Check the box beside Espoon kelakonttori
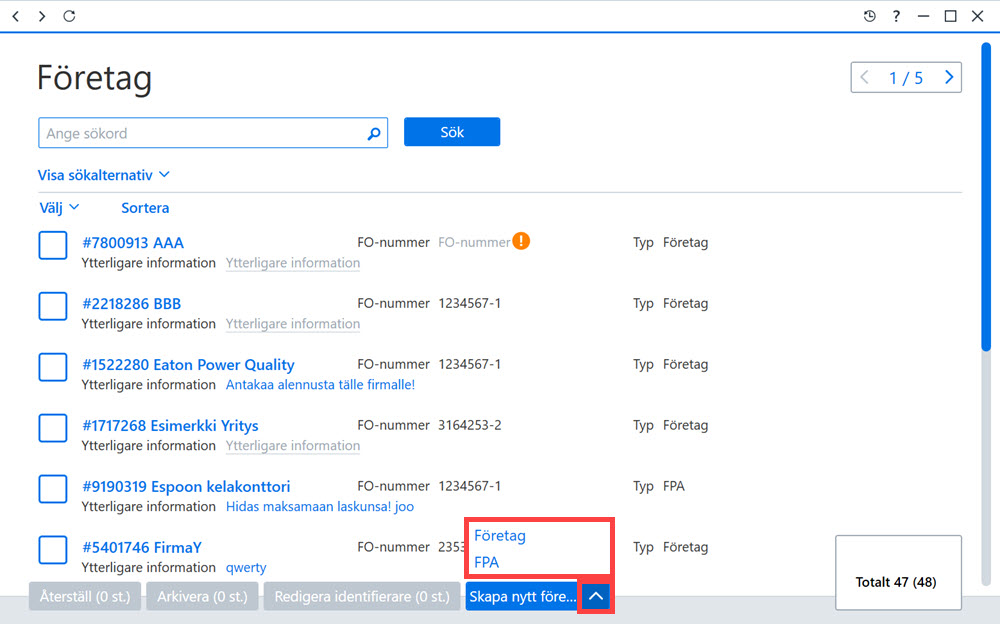Image resolution: width=1000 pixels, height=624 pixels. point(53,489)
